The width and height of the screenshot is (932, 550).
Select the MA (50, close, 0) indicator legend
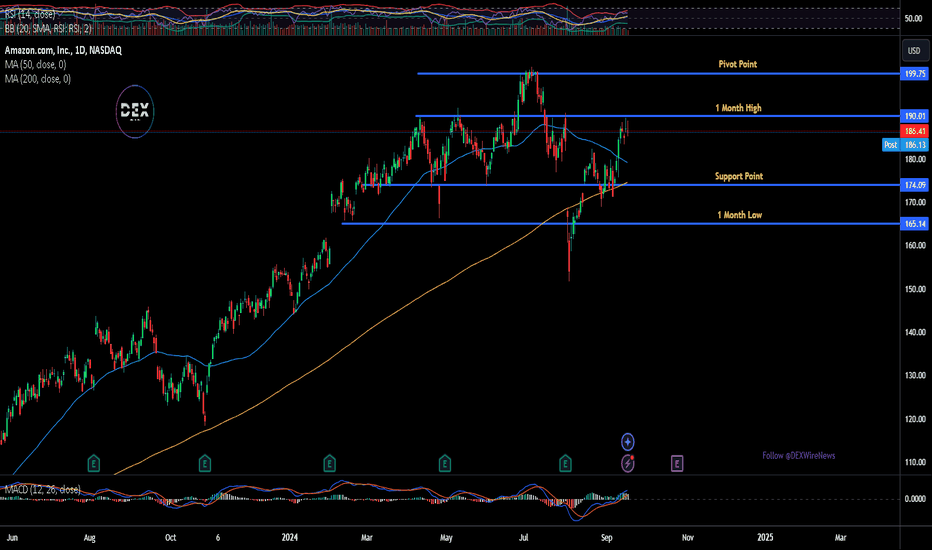pos(36,64)
